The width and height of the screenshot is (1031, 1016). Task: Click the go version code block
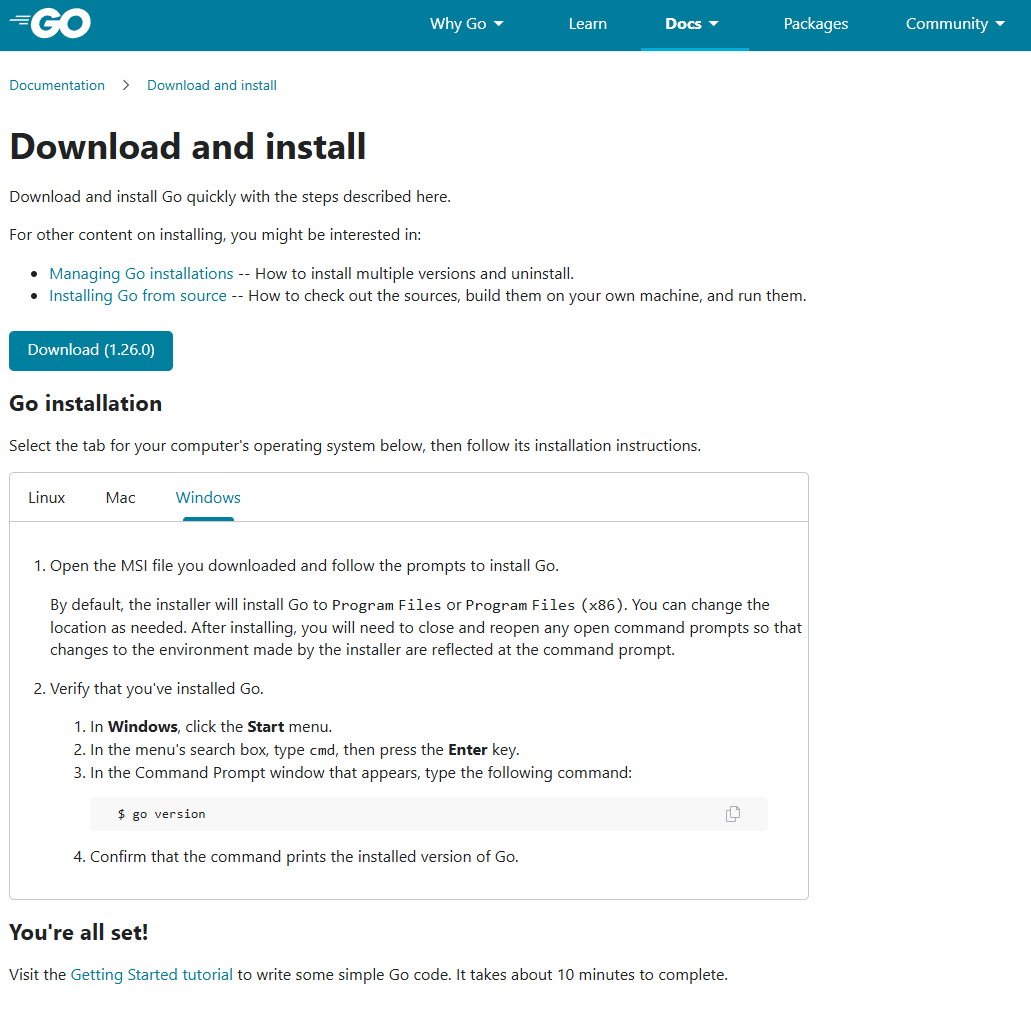[x=400, y=814]
